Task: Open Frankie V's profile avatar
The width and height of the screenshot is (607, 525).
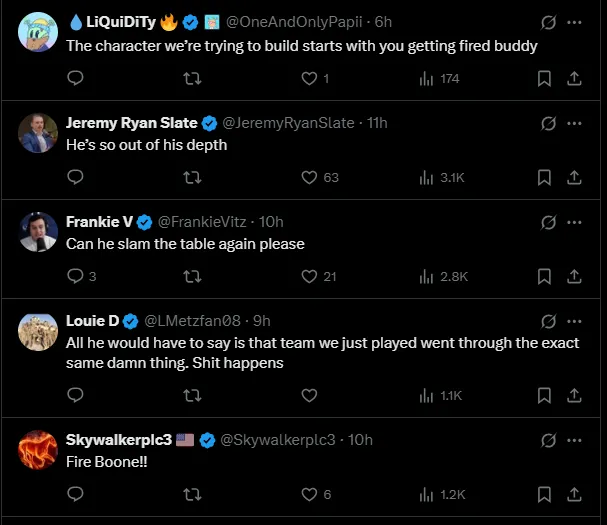Action: 38,231
